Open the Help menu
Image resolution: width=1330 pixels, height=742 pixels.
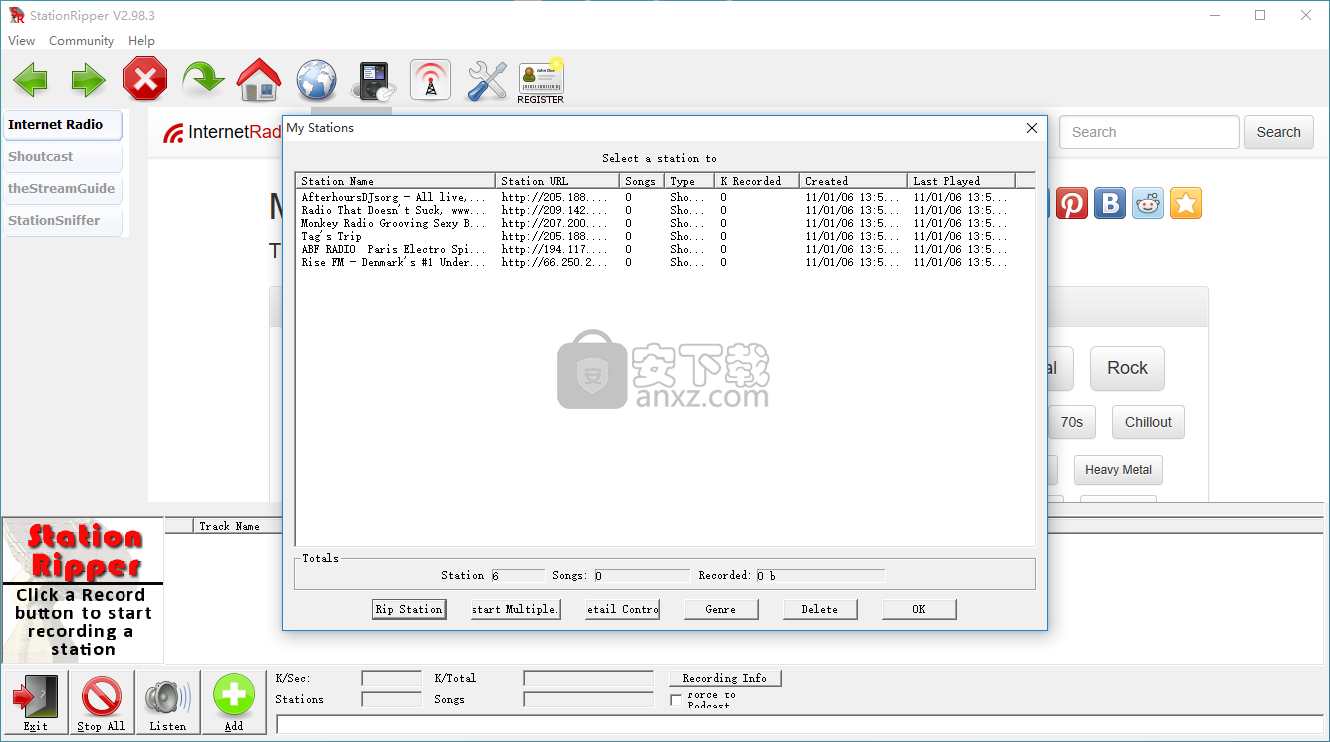coord(141,40)
